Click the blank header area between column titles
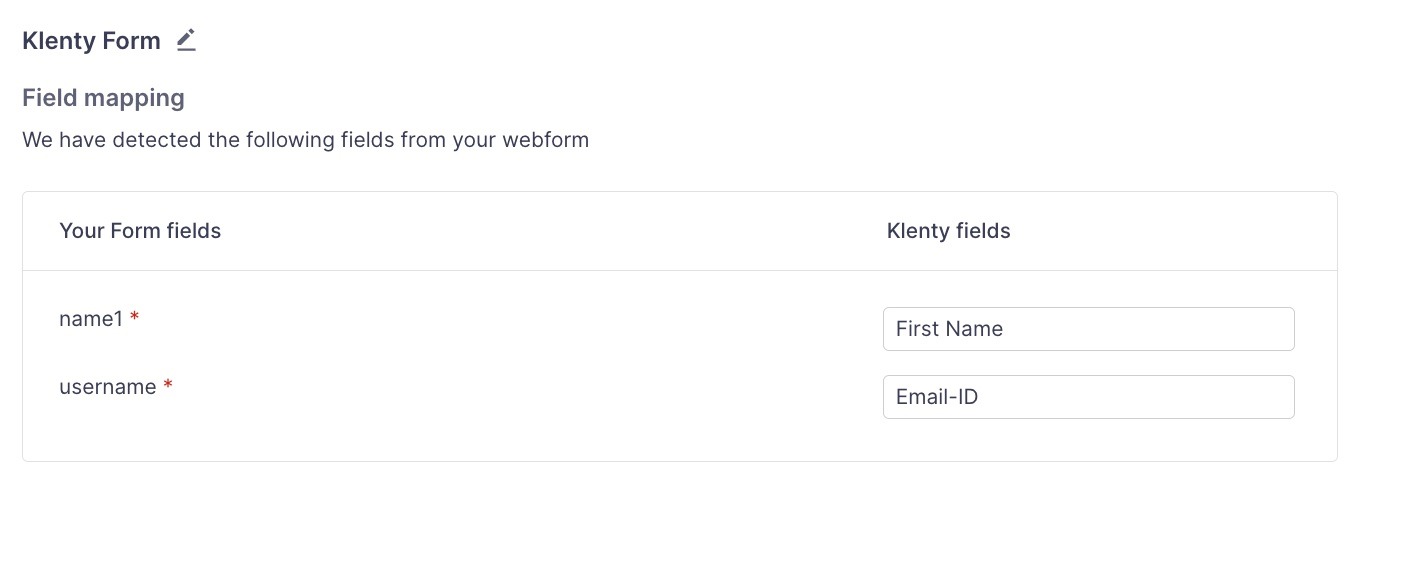 550,231
